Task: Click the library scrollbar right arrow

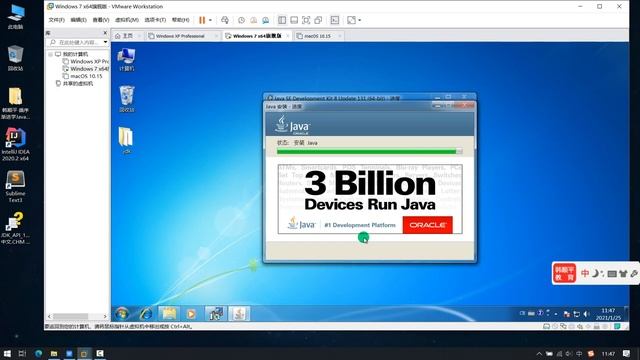Action: click(105, 316)
